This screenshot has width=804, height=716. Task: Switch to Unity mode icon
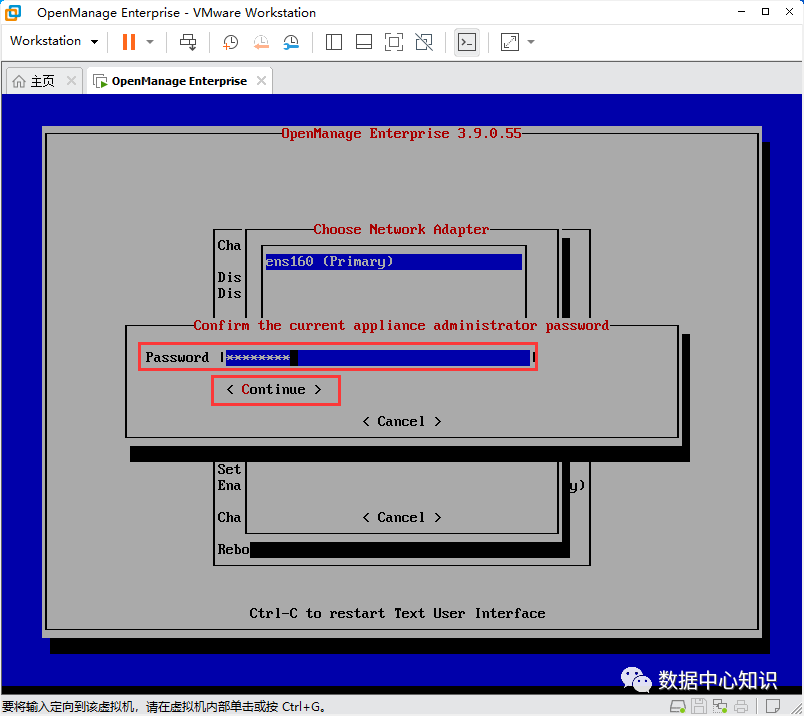424,42
